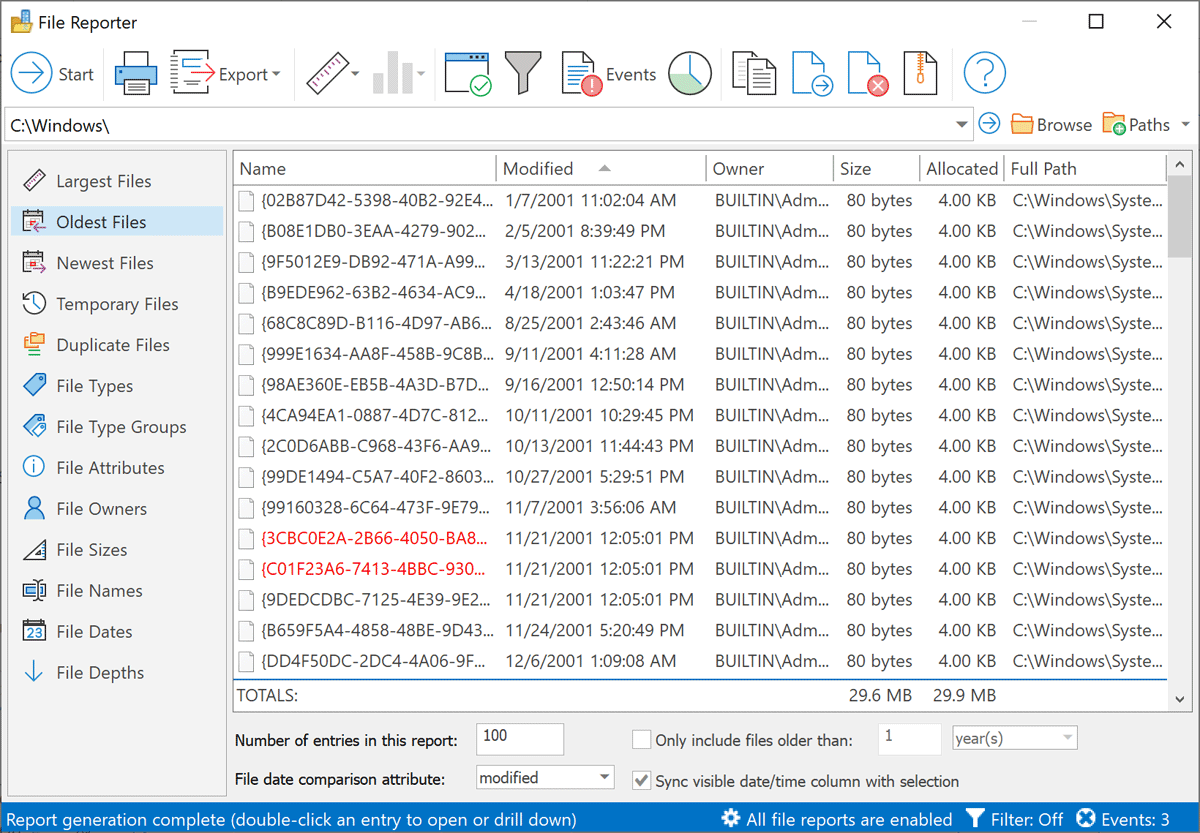Click the list vertical scrollbar thumb
1200x833 pixels.
1180,216
